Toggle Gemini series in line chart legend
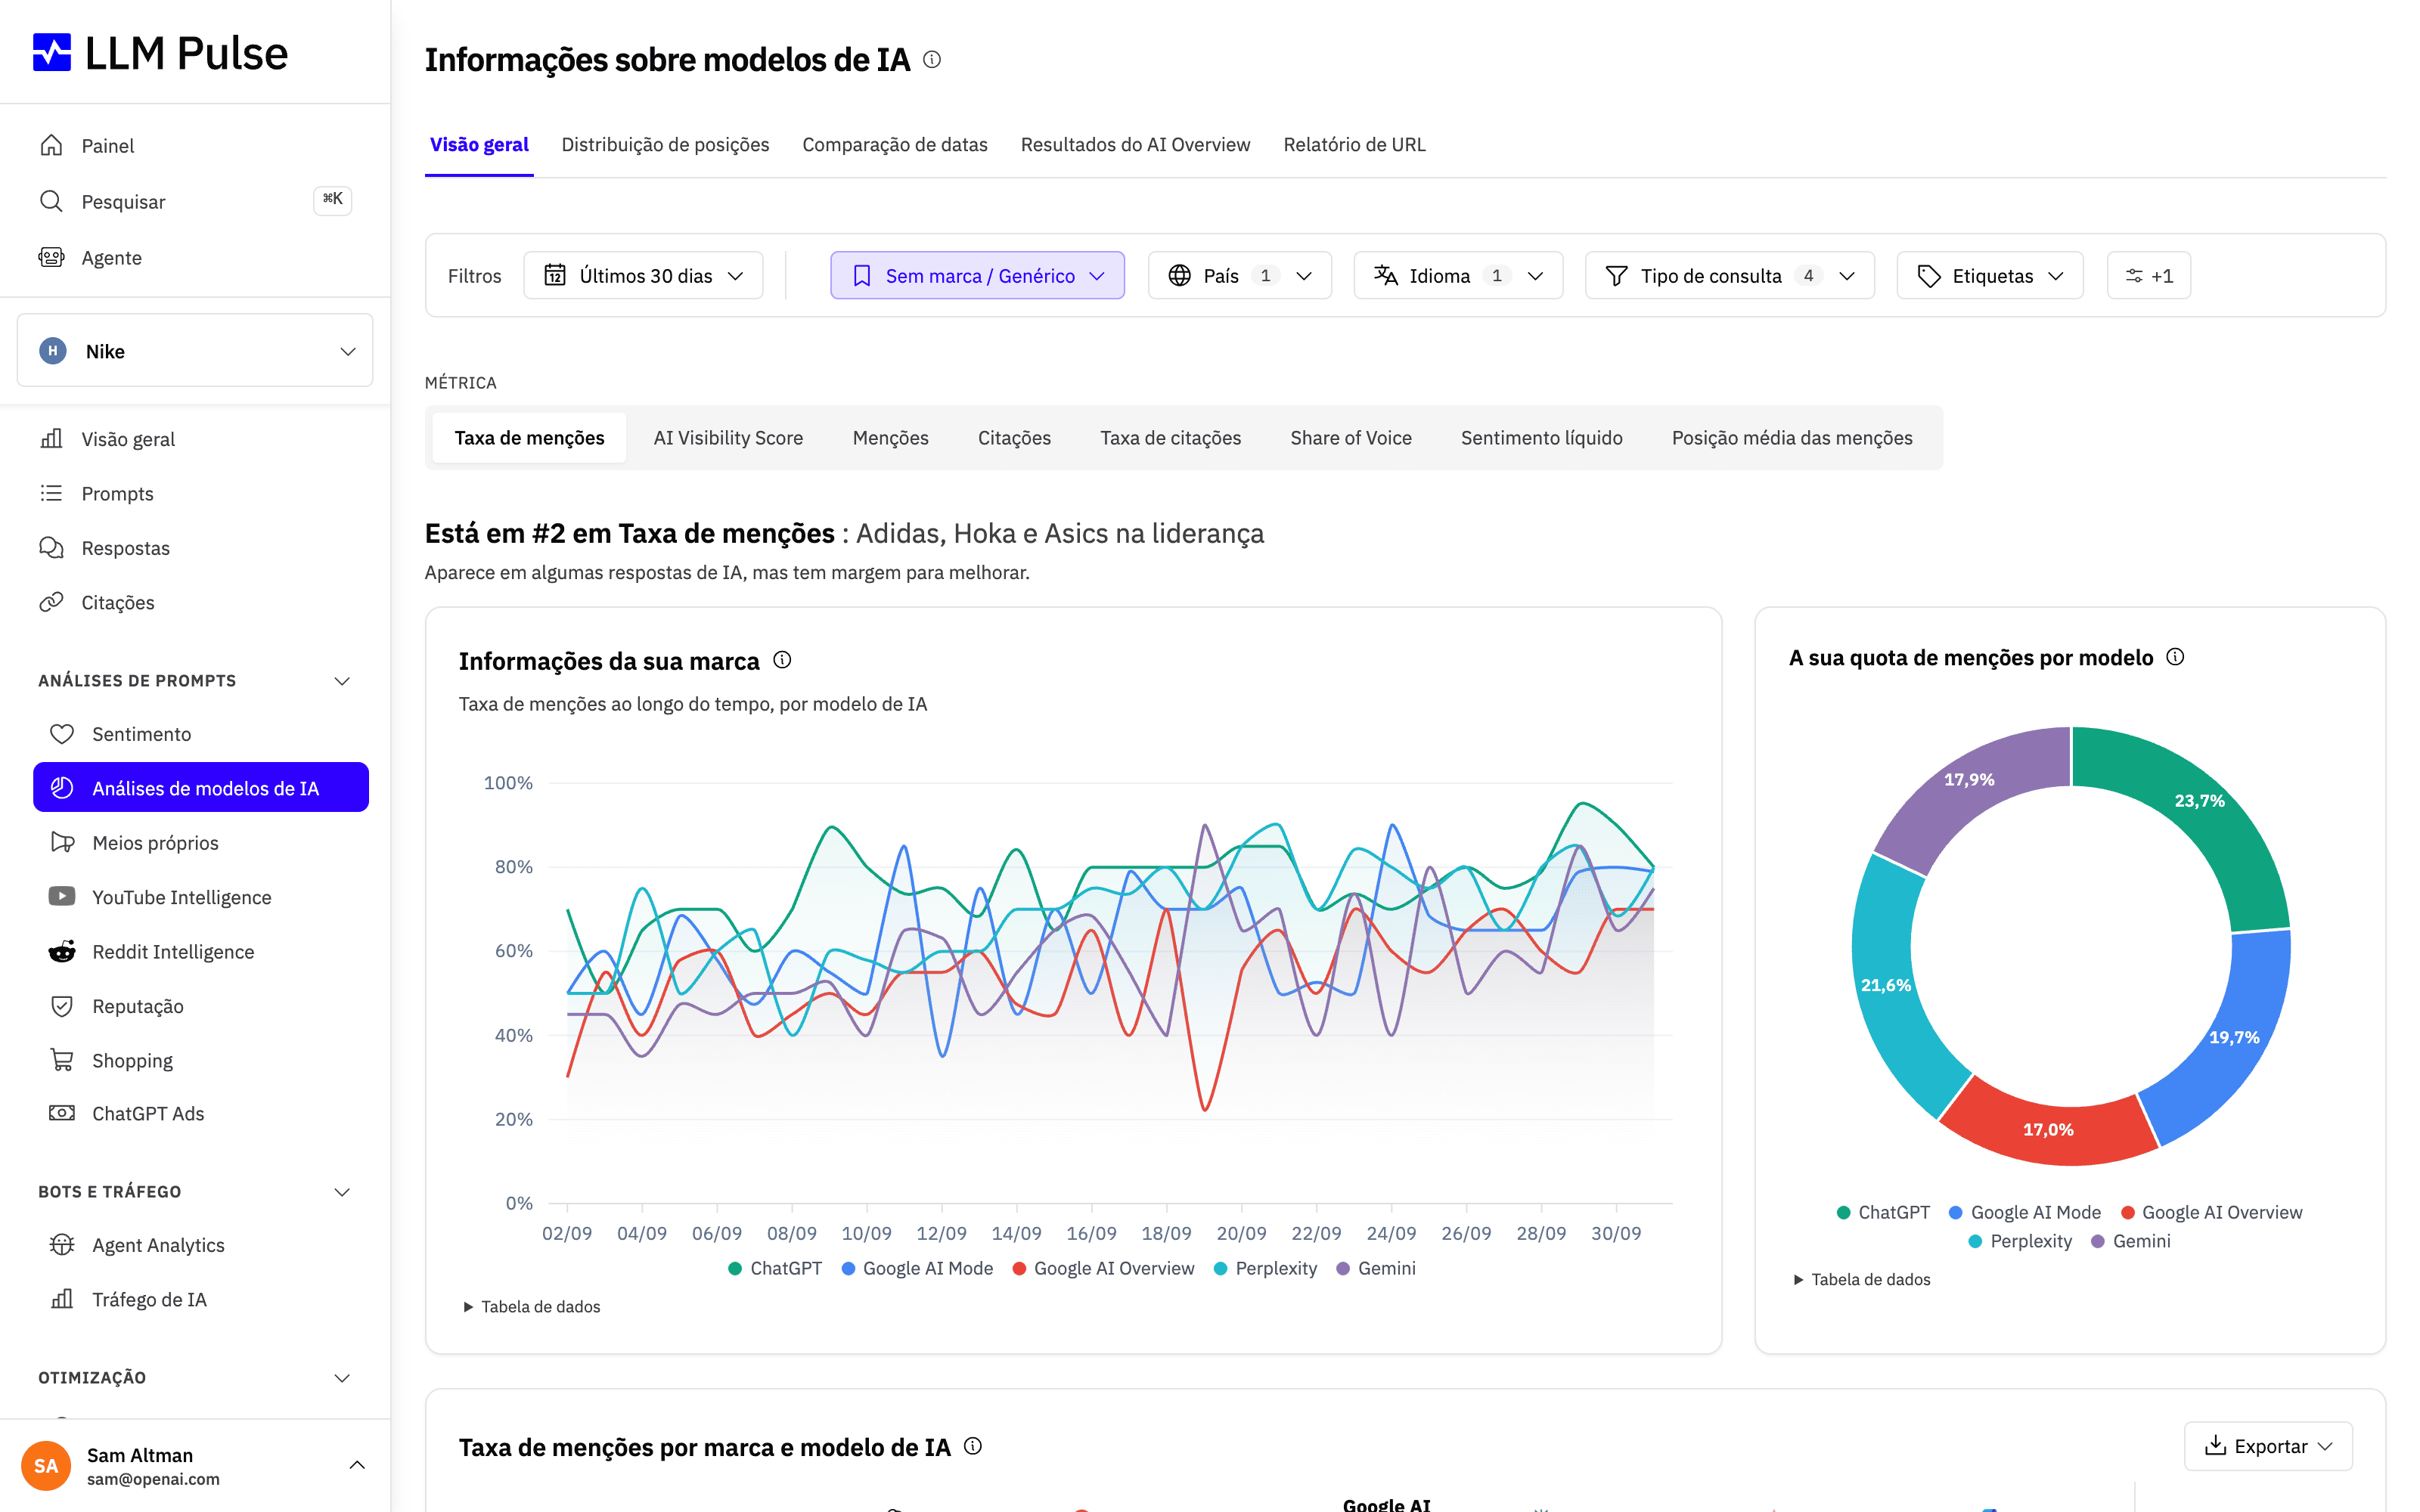The image size is (2420, 1512). (1376, 1268)
